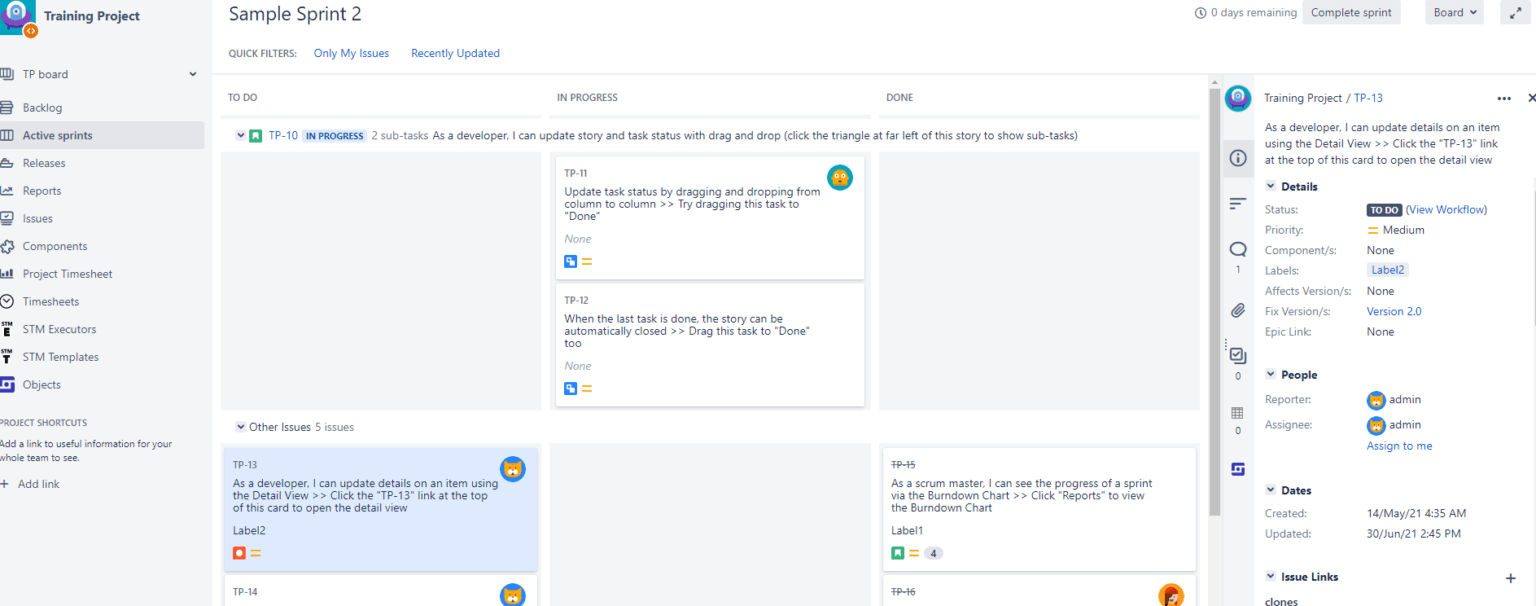Click the assignee avatar on card TP-11
Image resolution: width=1536 pixels, height=606 pixels.
[840, 177]
